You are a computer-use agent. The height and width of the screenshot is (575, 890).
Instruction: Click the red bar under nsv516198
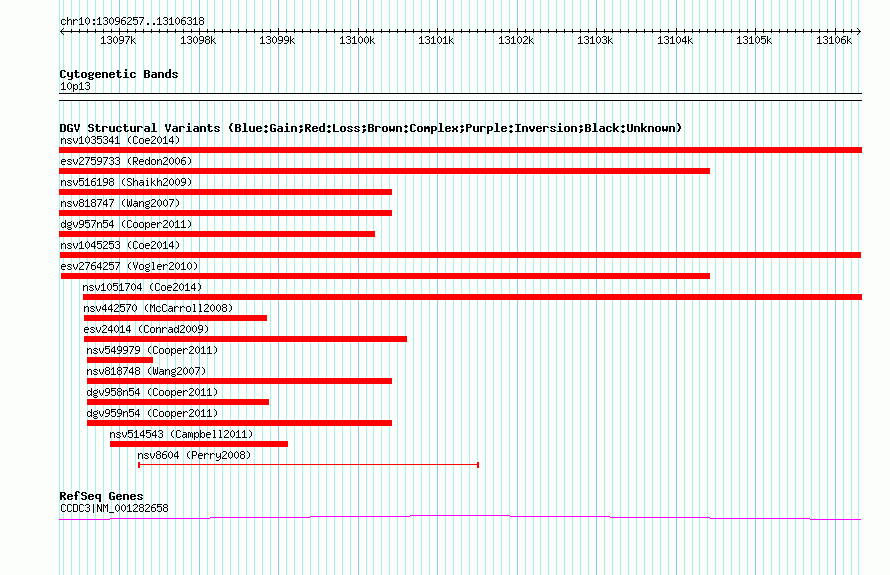coord(225,192)
